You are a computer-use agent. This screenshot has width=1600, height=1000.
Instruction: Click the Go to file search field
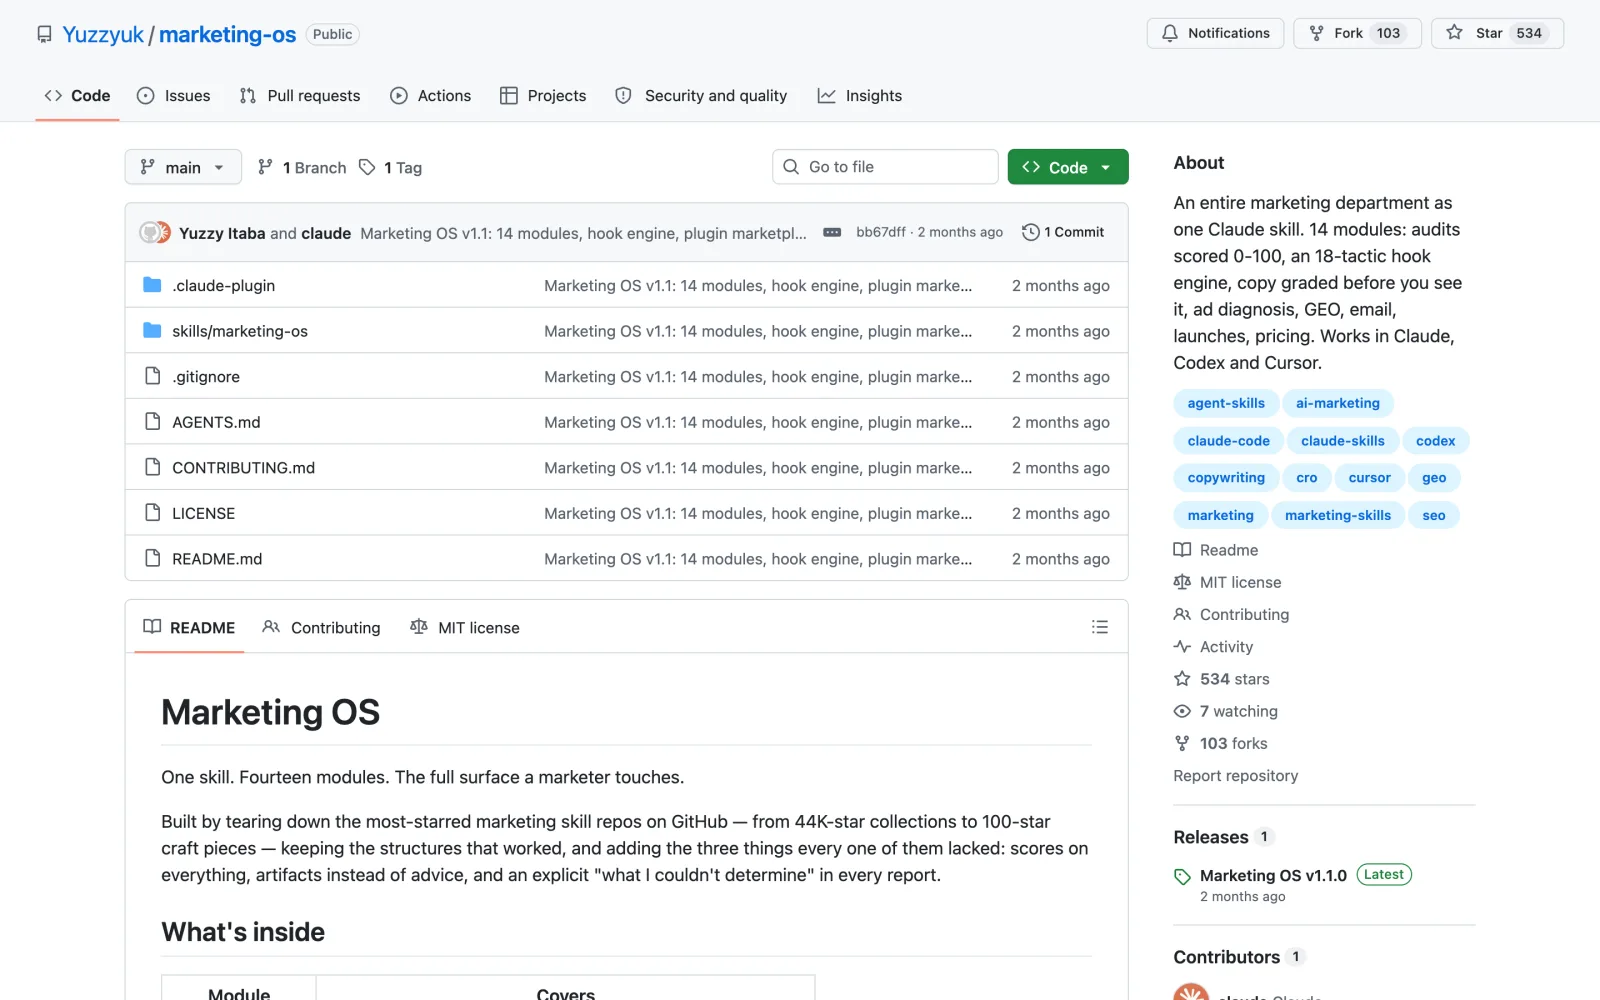click(885, 167)
